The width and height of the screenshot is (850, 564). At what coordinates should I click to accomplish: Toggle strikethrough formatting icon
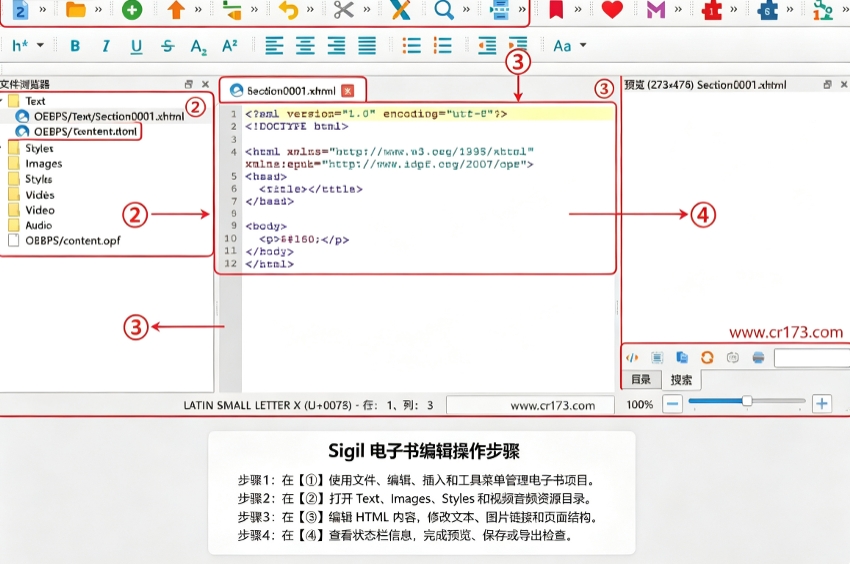click(x=168, y=46)
